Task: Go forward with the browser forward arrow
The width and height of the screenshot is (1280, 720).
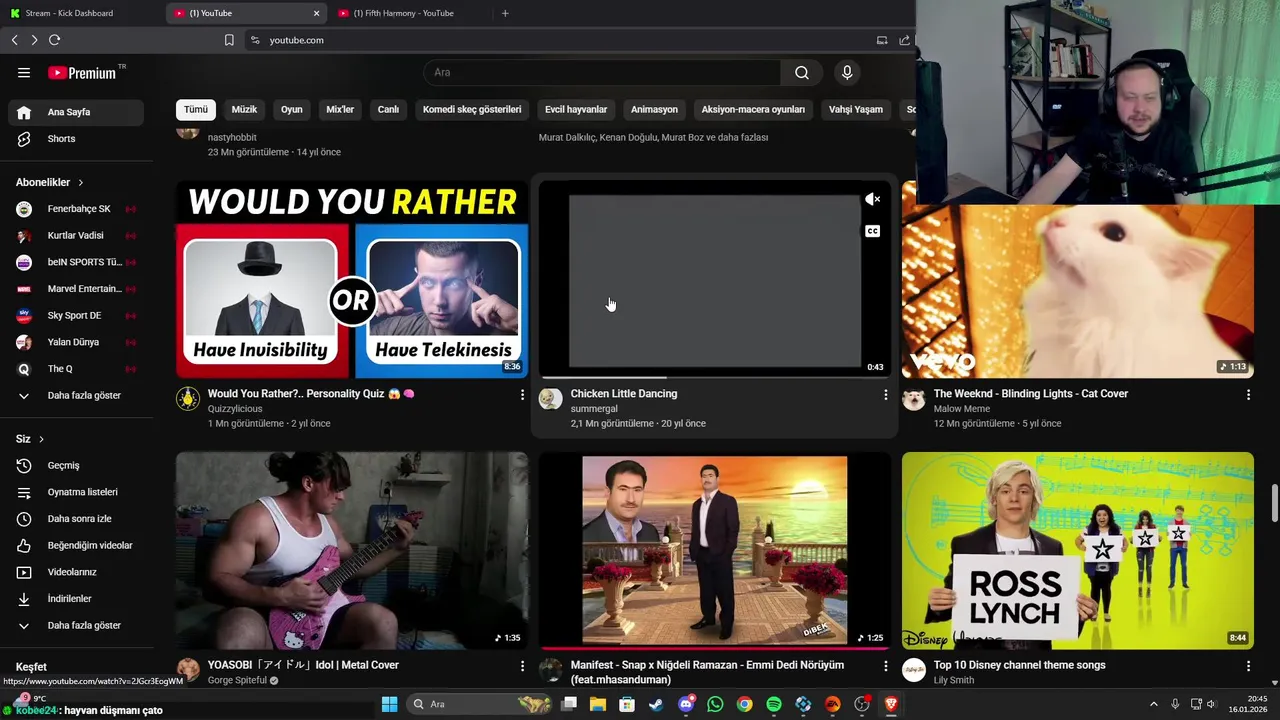Action: tap(34, 40)
